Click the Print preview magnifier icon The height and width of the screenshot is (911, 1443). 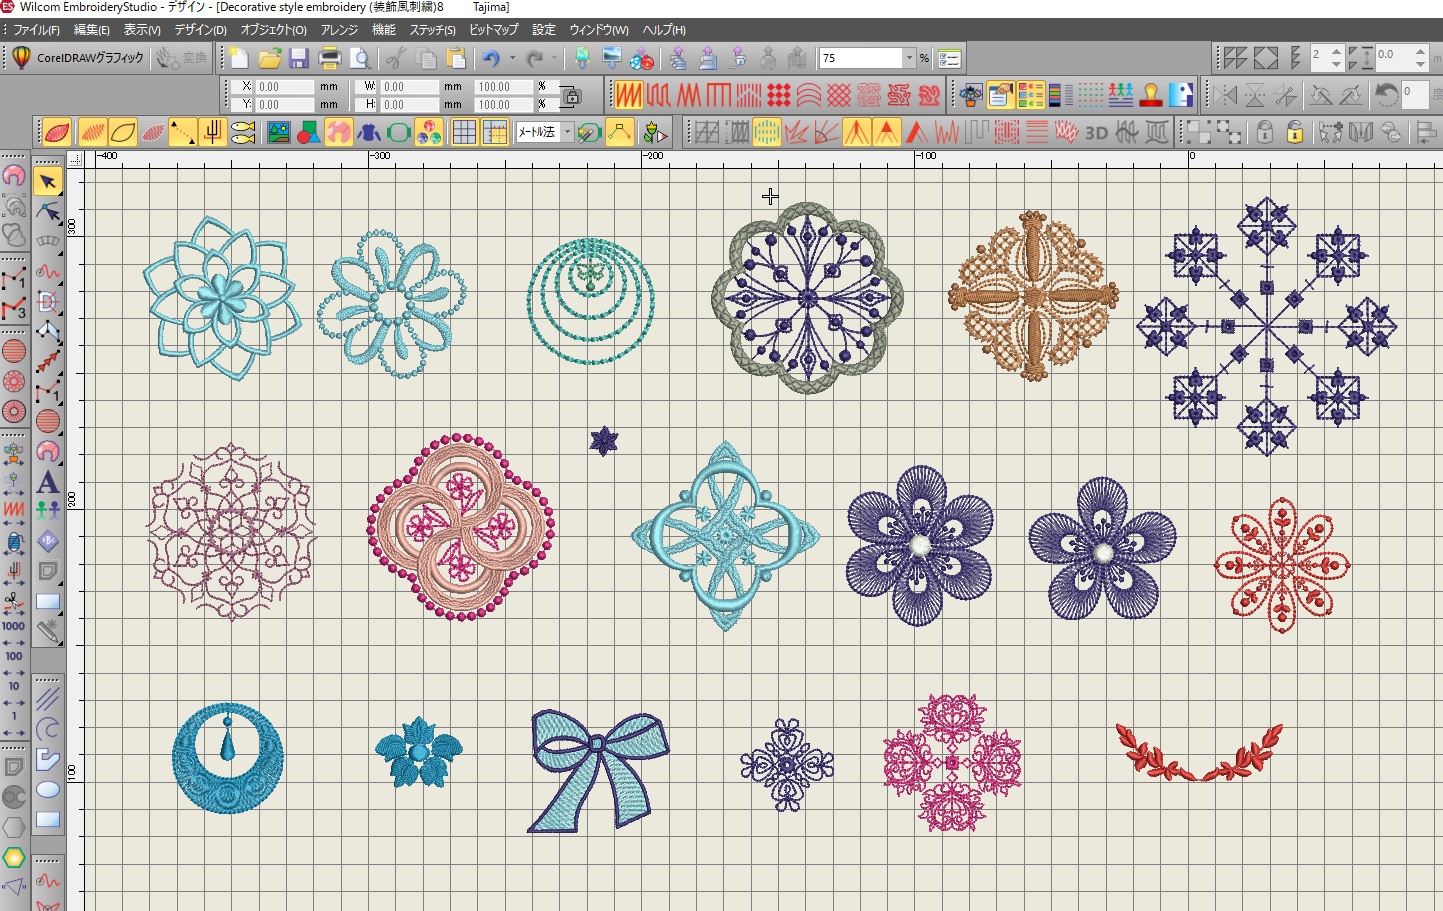point(361,58)
